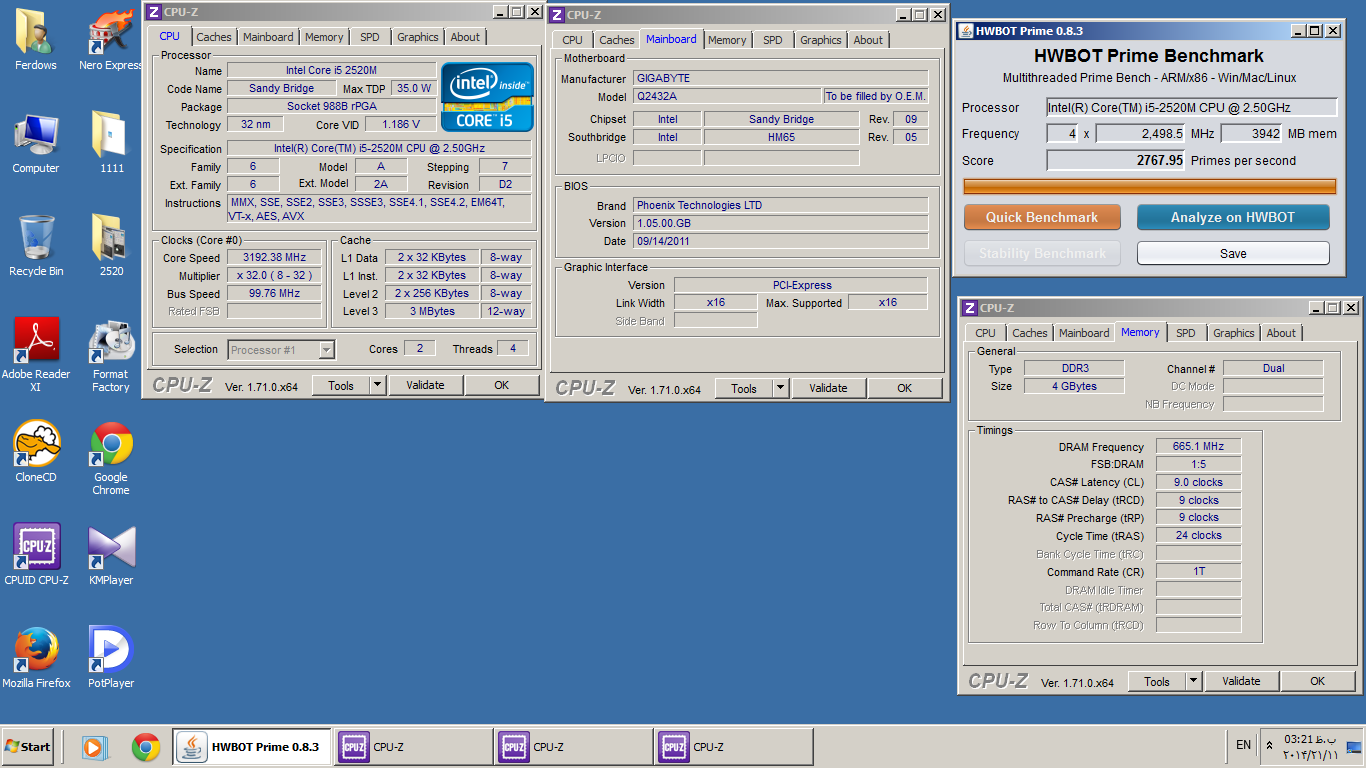The image size is (1366, 768).
Task: Click the HWBOT Processor name field
Action: tap(1192, 107)
